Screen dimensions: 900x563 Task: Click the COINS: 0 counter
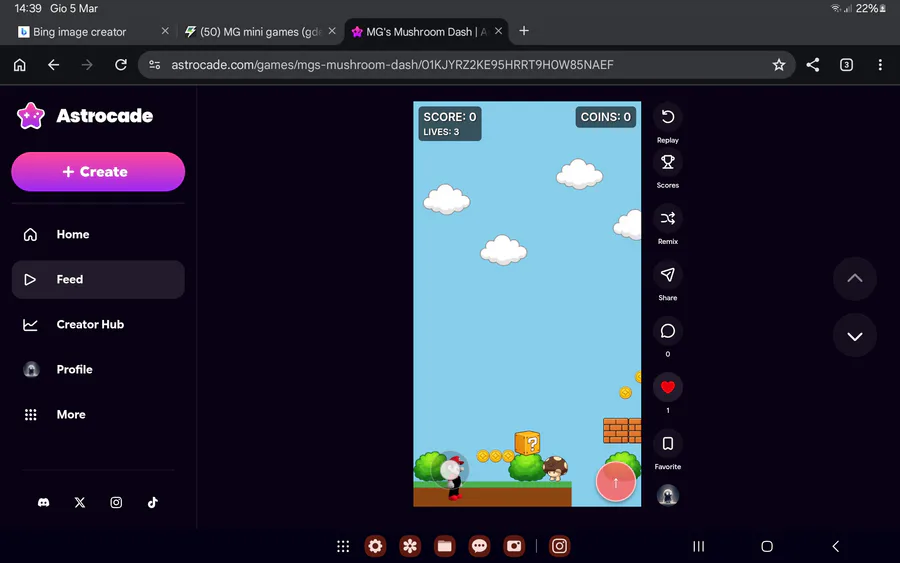pos(606,117)
